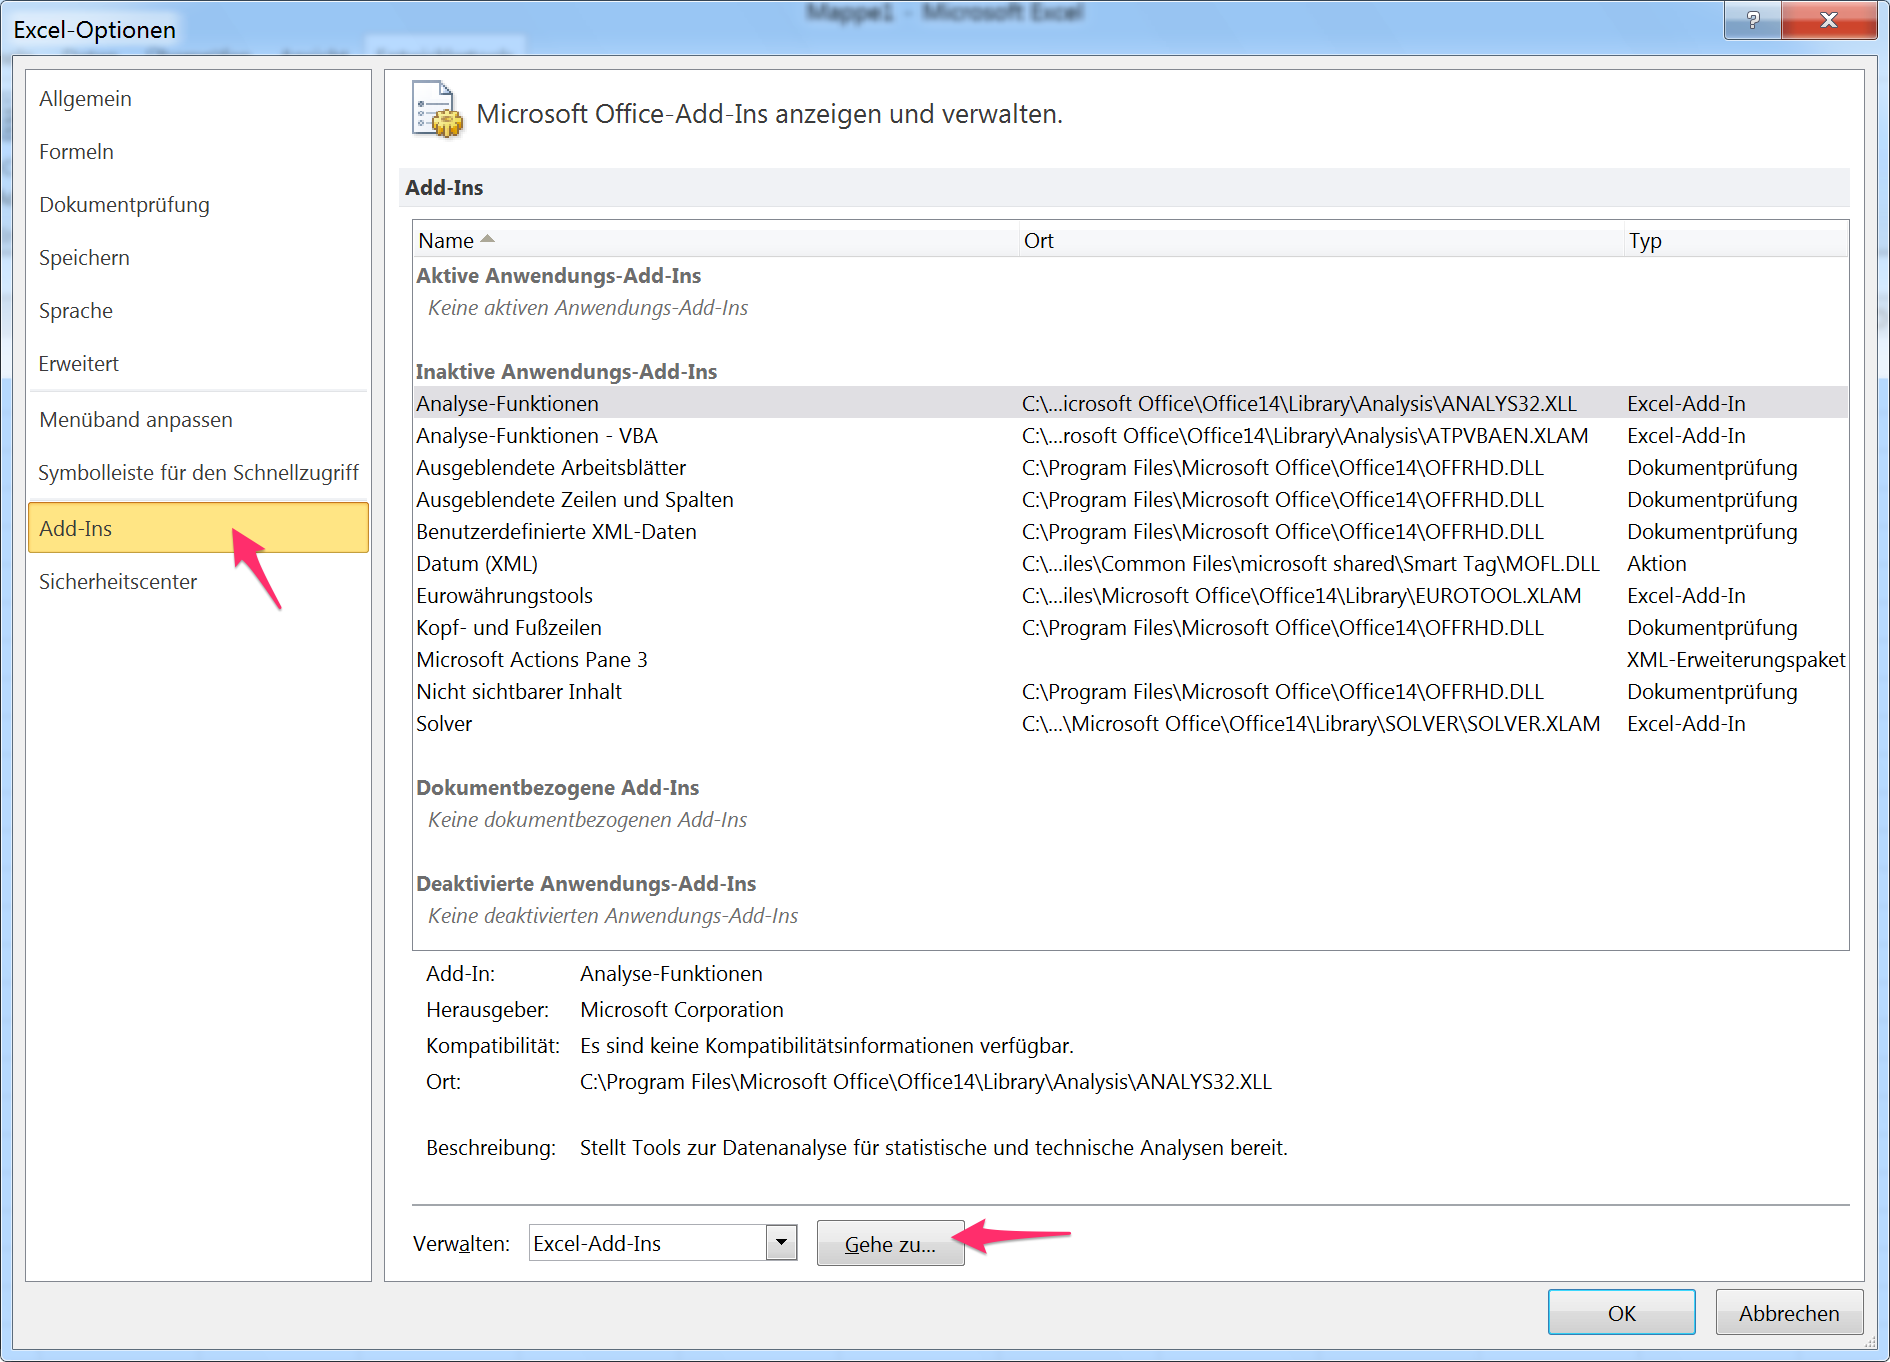Select the Solver add-in row
The width and height of the screenshot is (1890, 1362).
tap(444, 723)
